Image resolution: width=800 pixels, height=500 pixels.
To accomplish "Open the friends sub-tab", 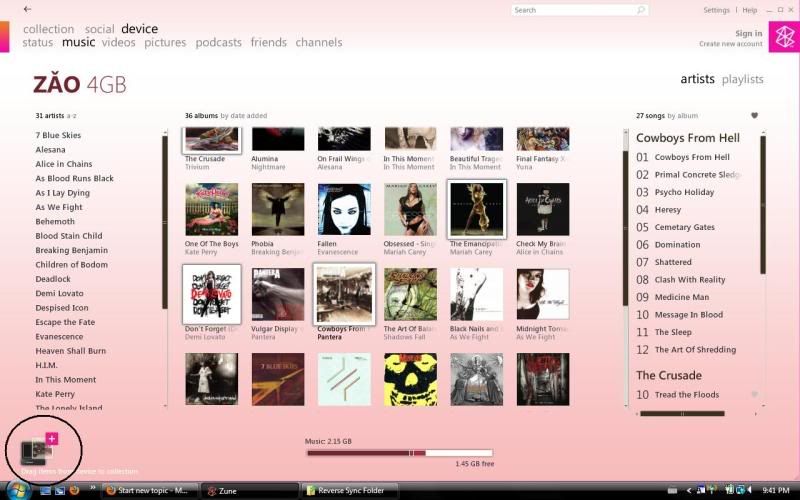I will (268, 42).
